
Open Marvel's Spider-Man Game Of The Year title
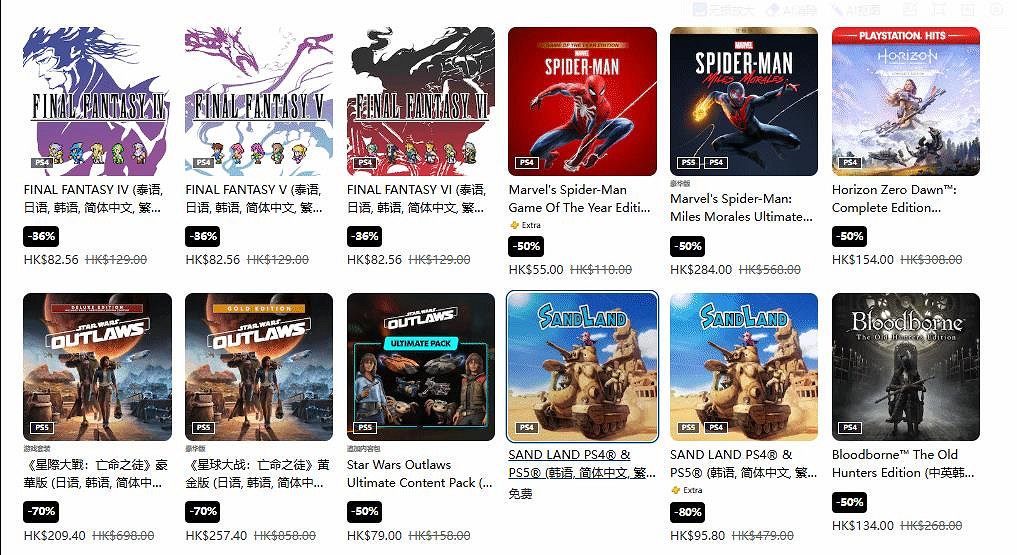coord(579,198)
